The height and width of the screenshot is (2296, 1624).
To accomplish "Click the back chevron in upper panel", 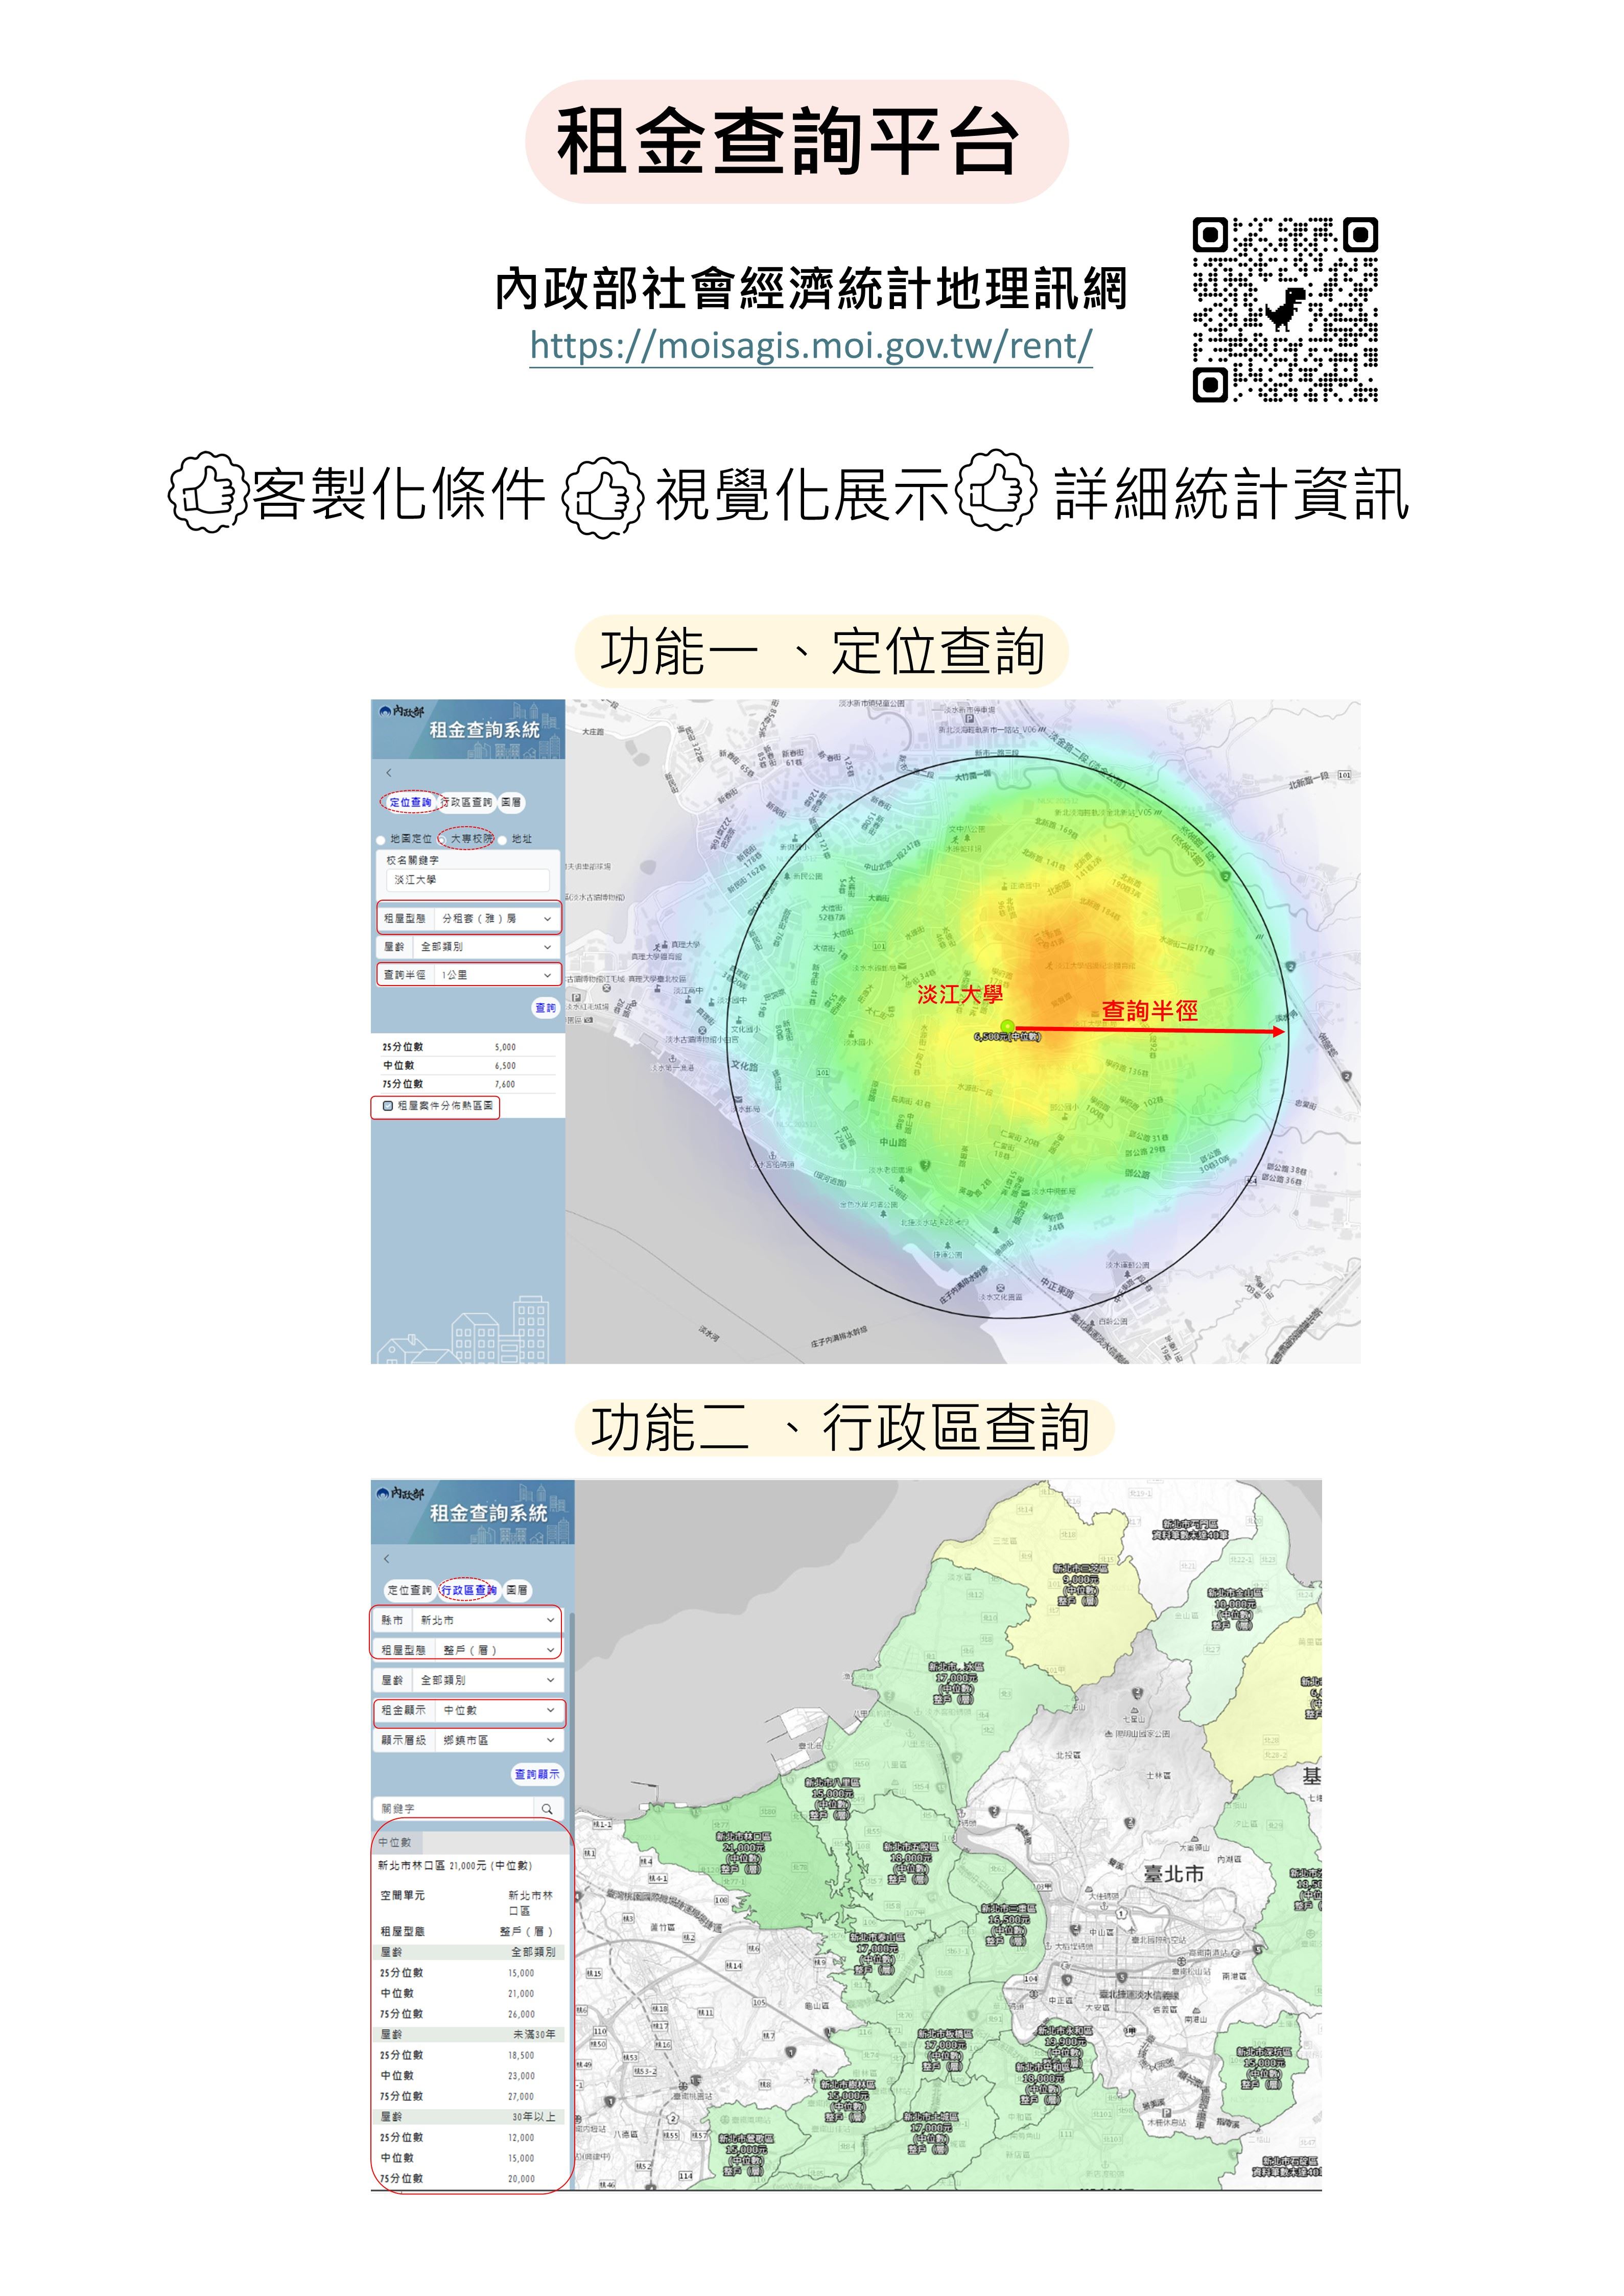I will [389, 773].
